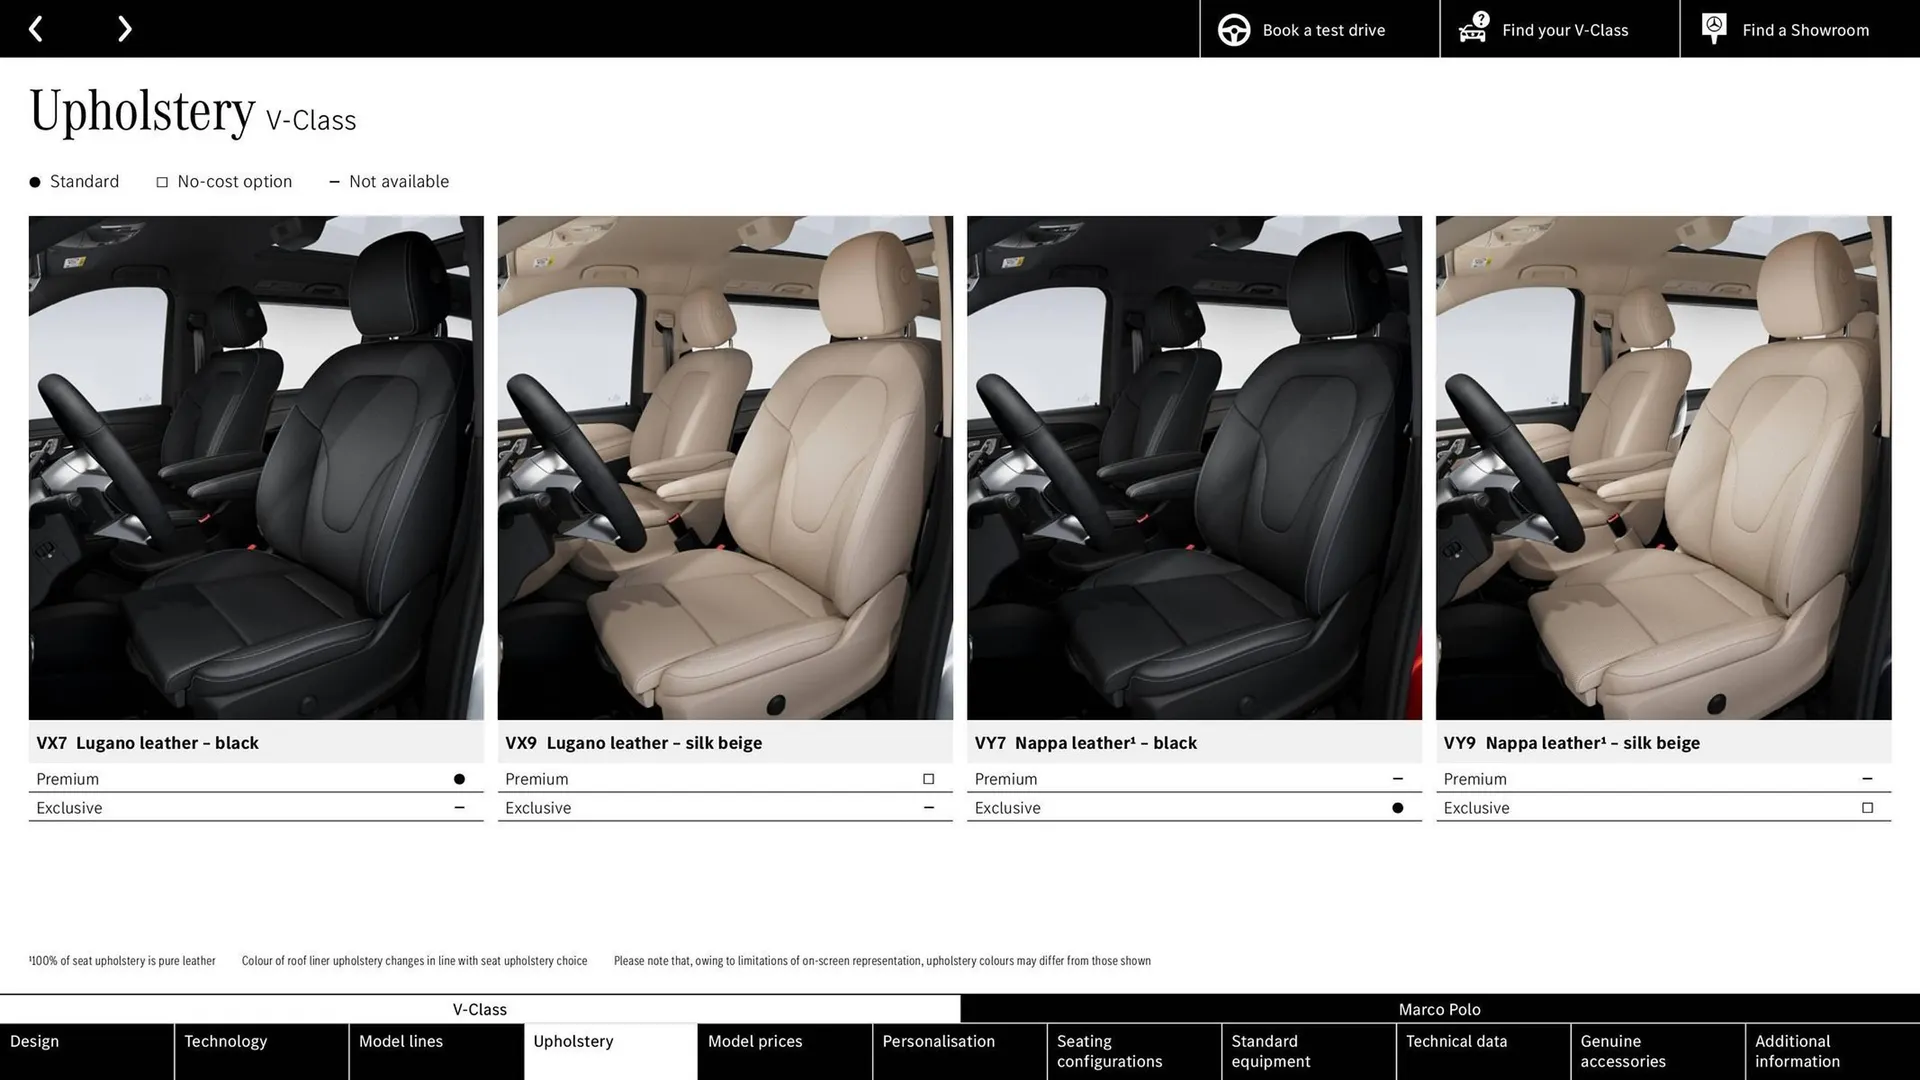Click the right forward-arrow at the top

click(124, 28)
